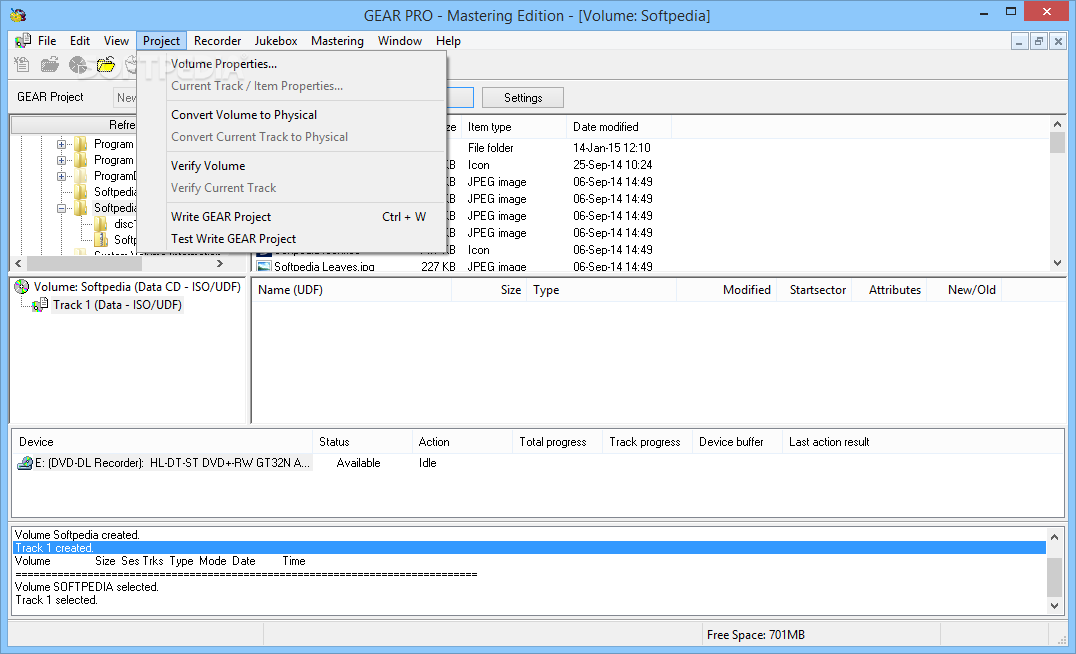
Task: Open the Jukebox menu
Action: coord(276,41)
